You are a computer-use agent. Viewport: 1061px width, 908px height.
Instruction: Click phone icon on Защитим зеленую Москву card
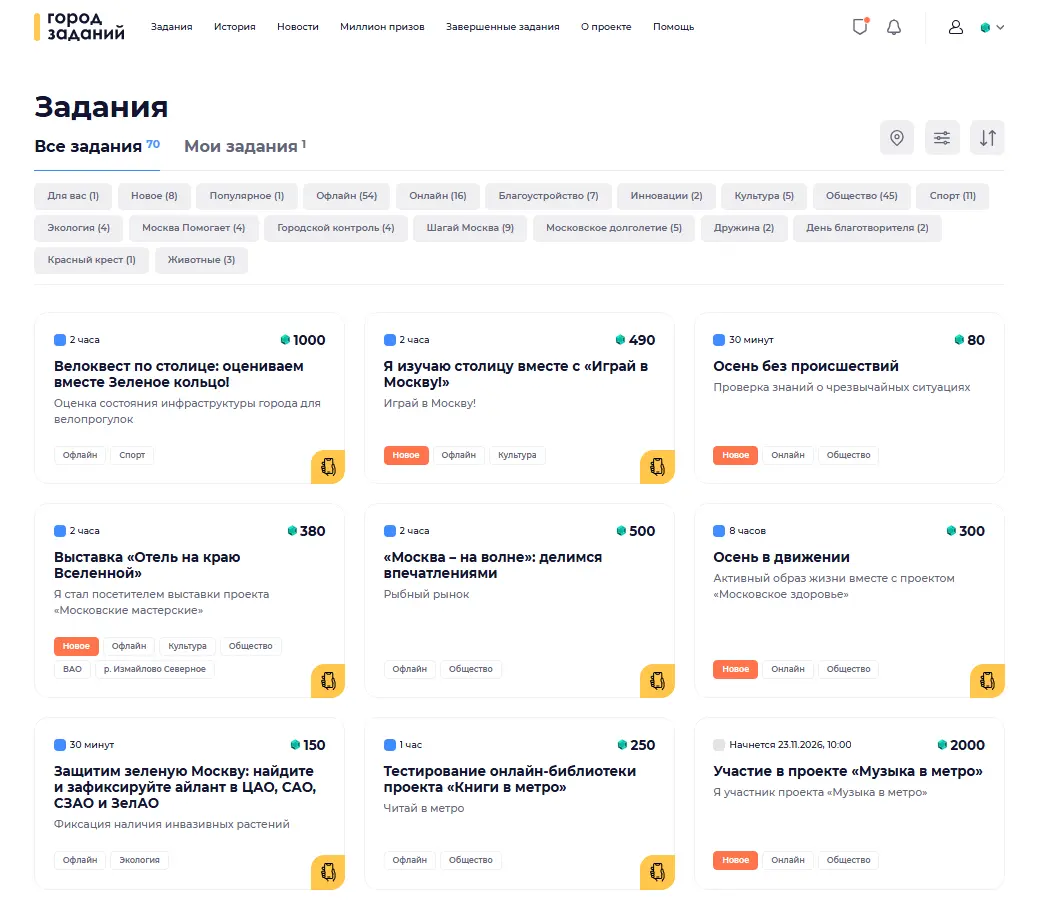pyautogui.click(x=328, y=872)
